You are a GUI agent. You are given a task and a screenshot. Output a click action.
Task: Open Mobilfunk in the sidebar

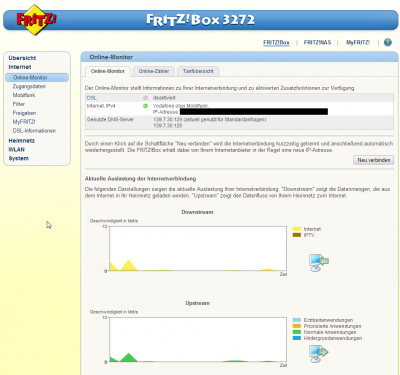coord(24,95)
